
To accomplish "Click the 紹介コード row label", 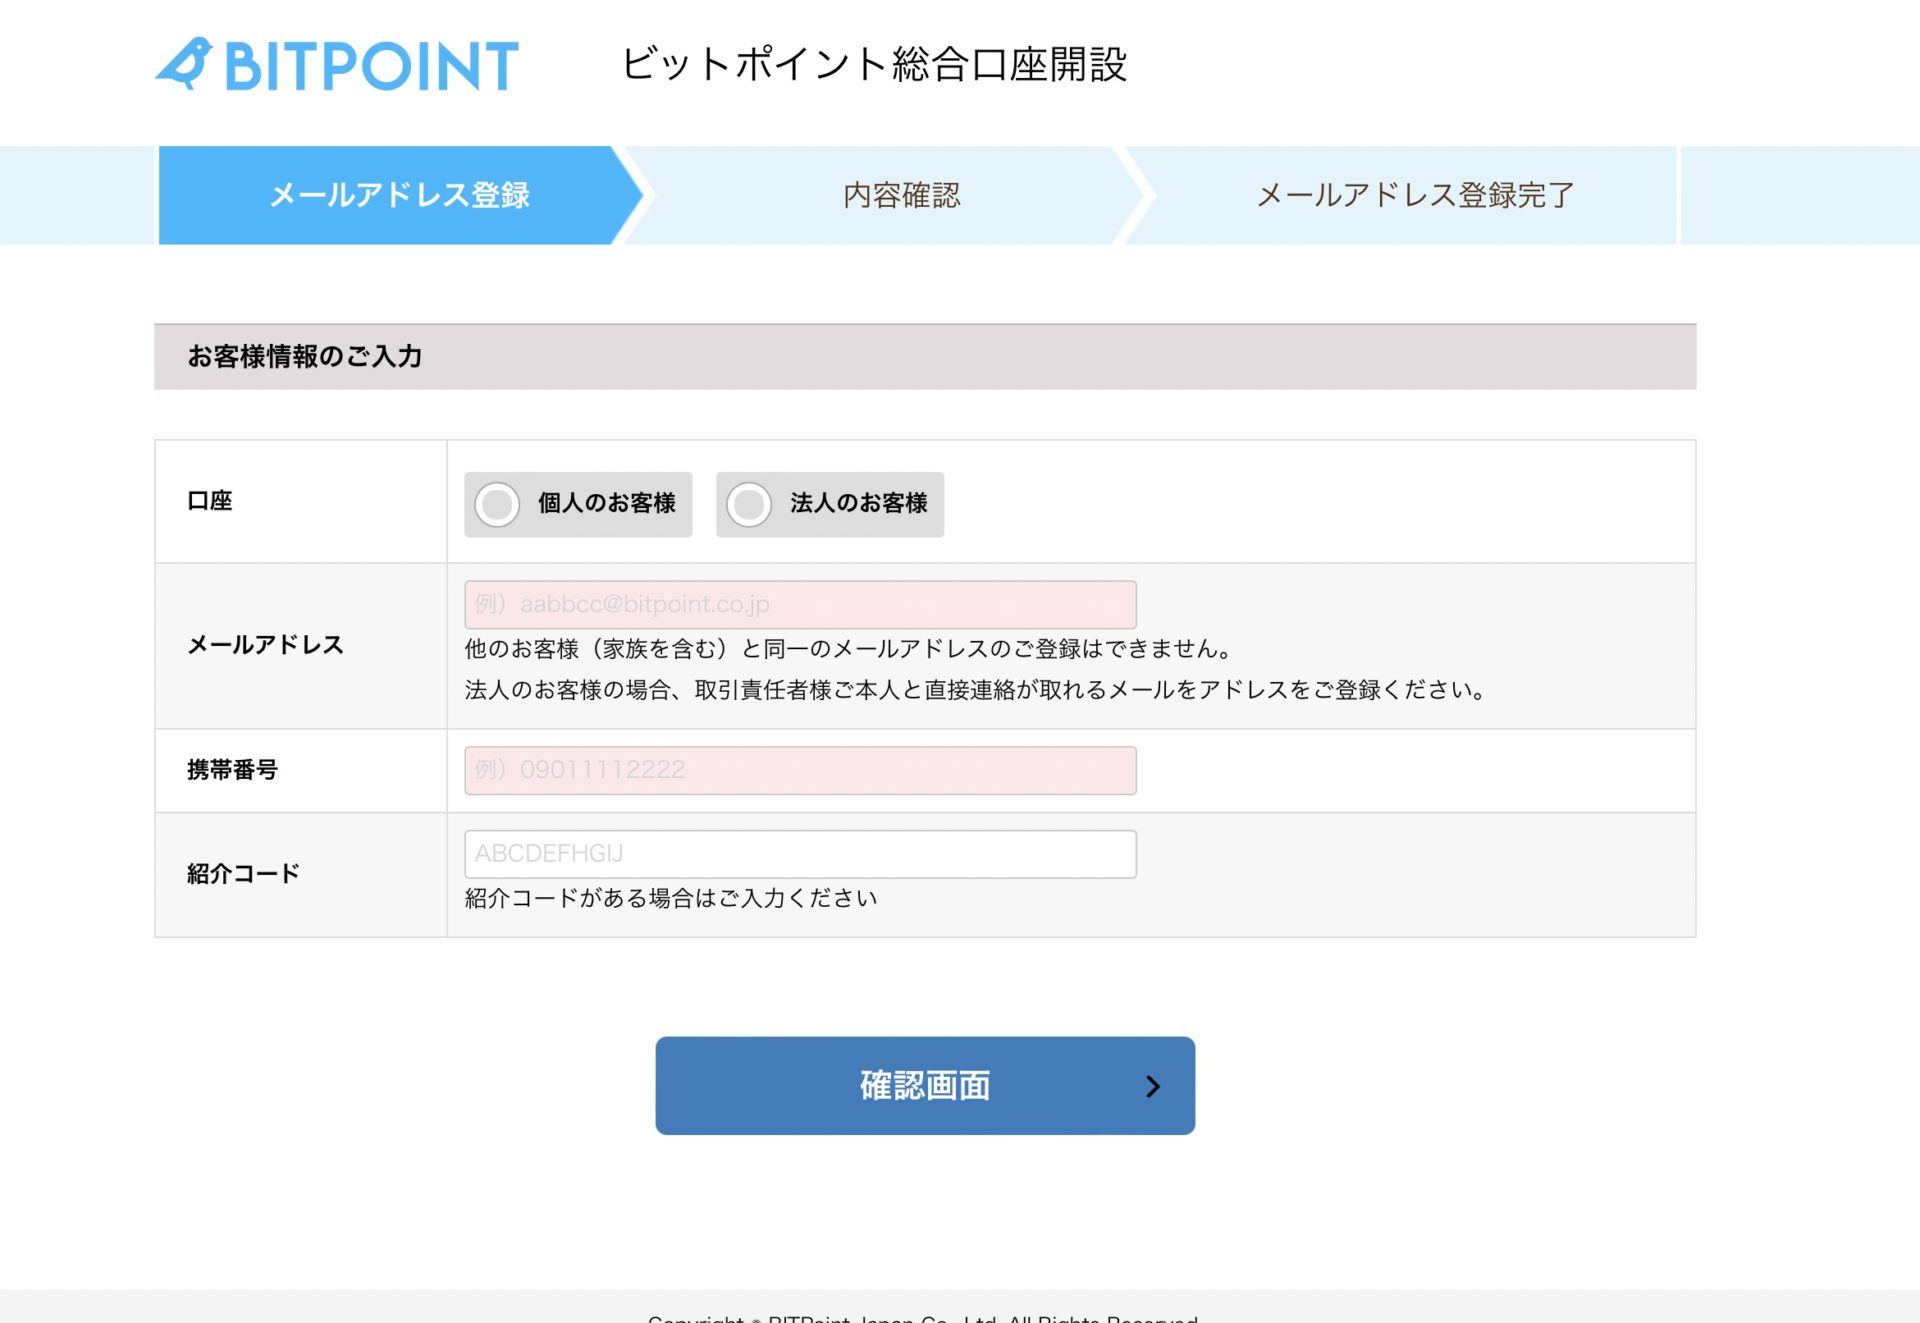I will pyautogui.click(x=243, y=874).
